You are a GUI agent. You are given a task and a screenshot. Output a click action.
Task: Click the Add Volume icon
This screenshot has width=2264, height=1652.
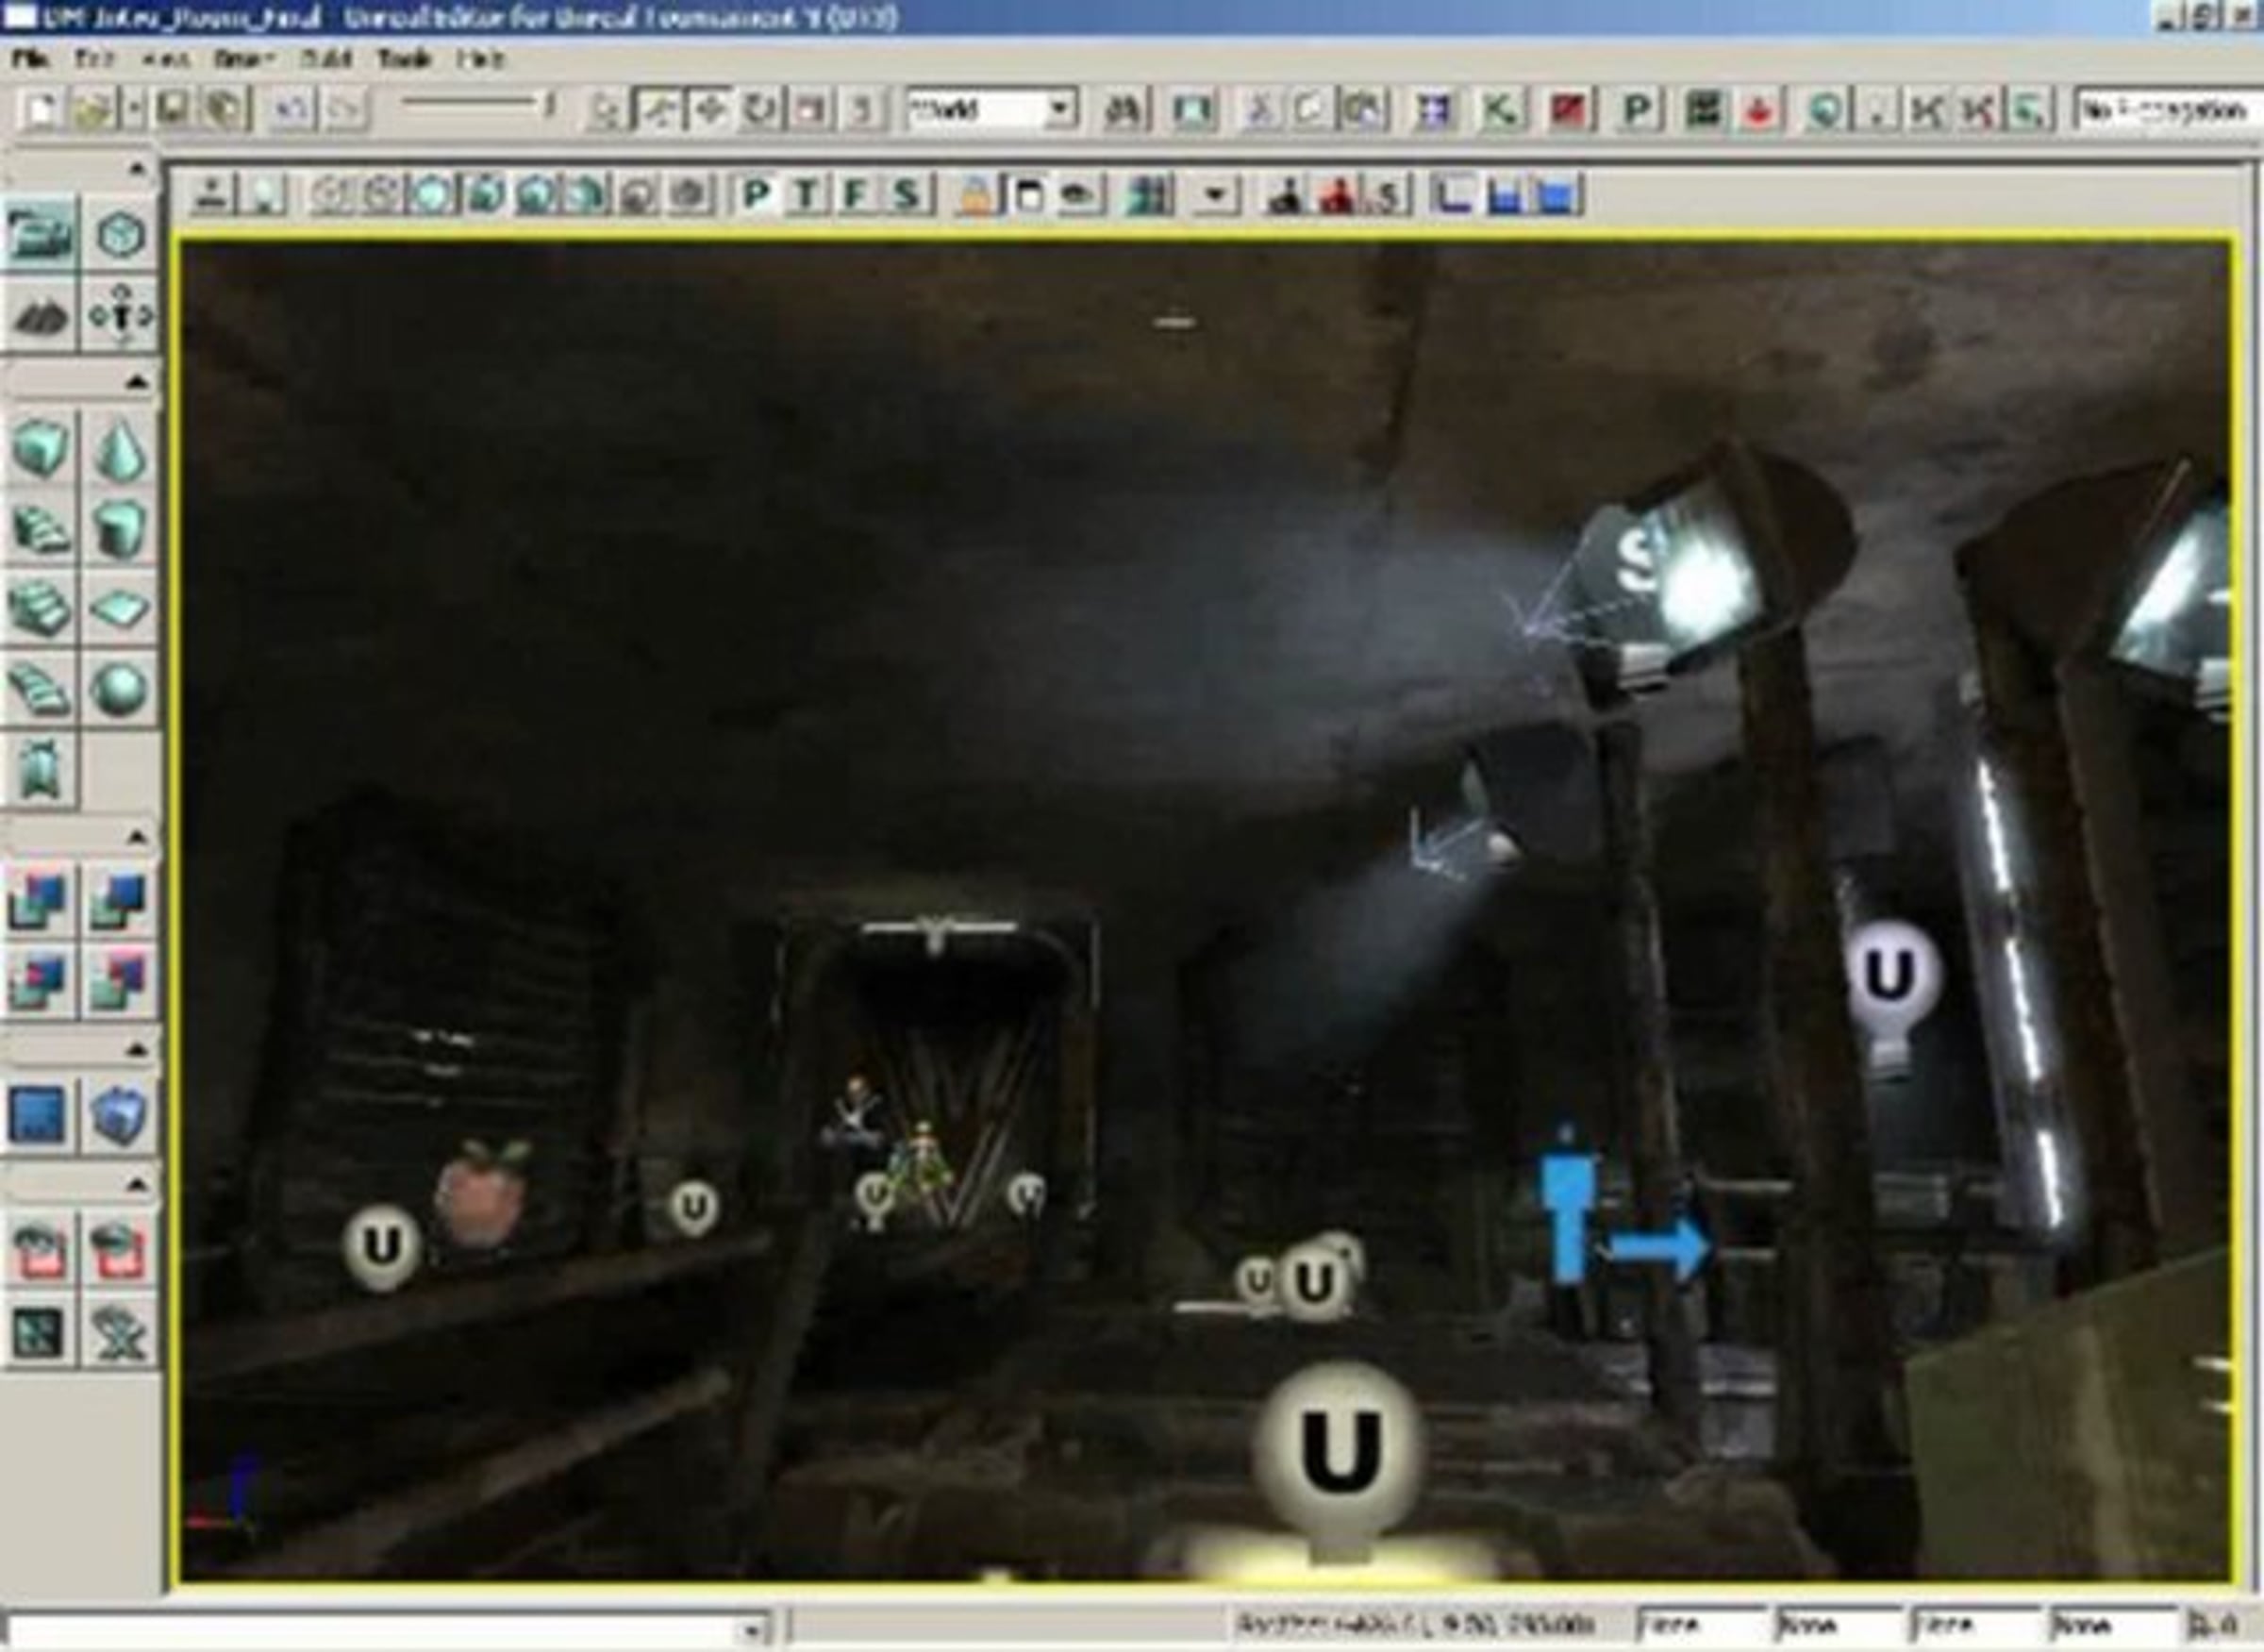coord(121,1114)
